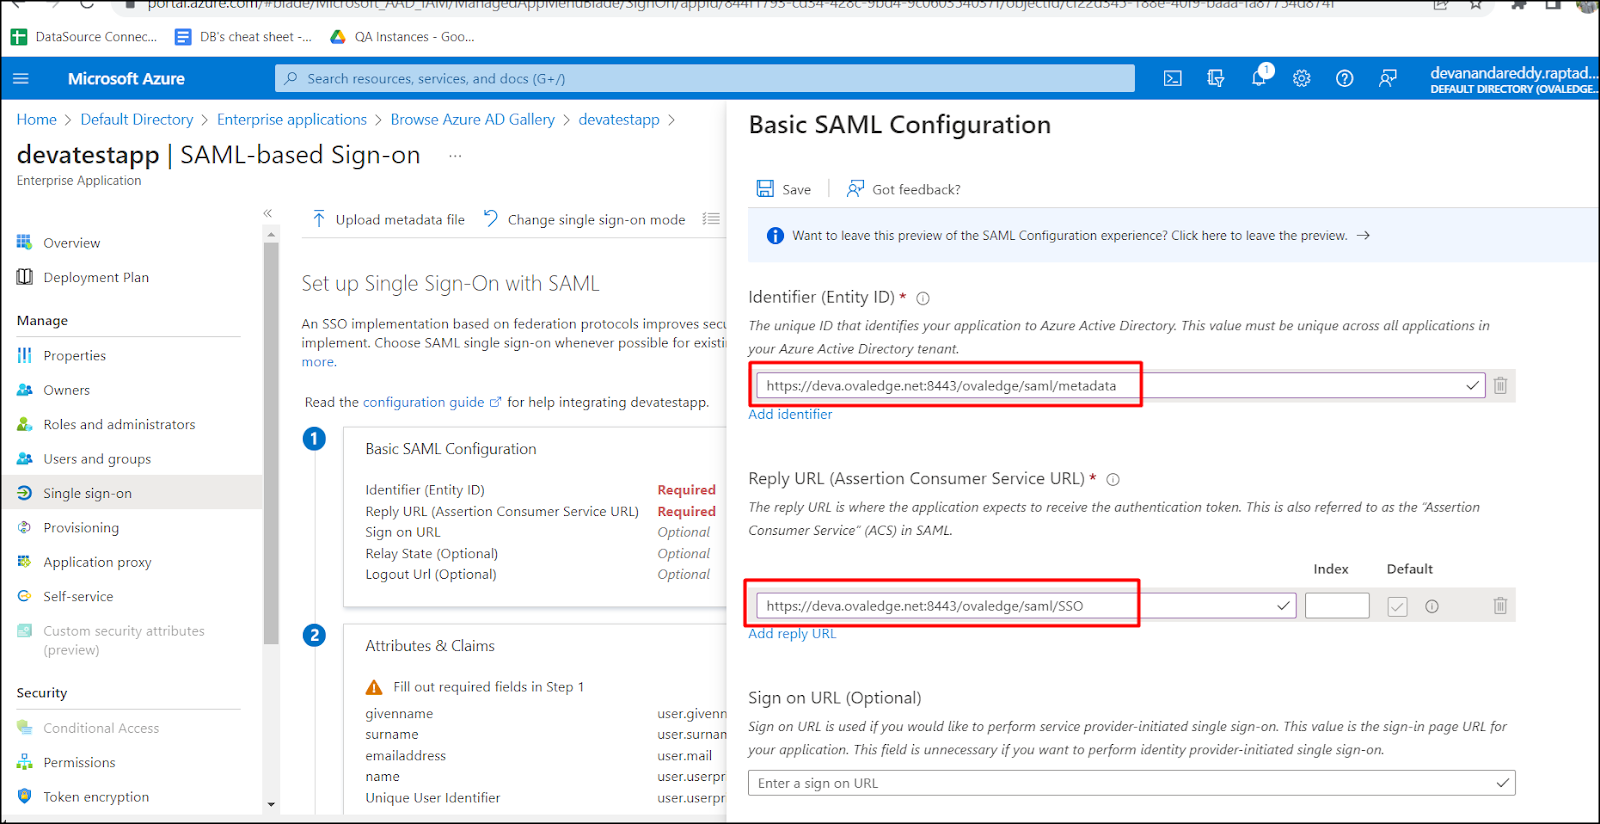Open Application proxy
The image size is (1600, 824).
pos(97,562)
